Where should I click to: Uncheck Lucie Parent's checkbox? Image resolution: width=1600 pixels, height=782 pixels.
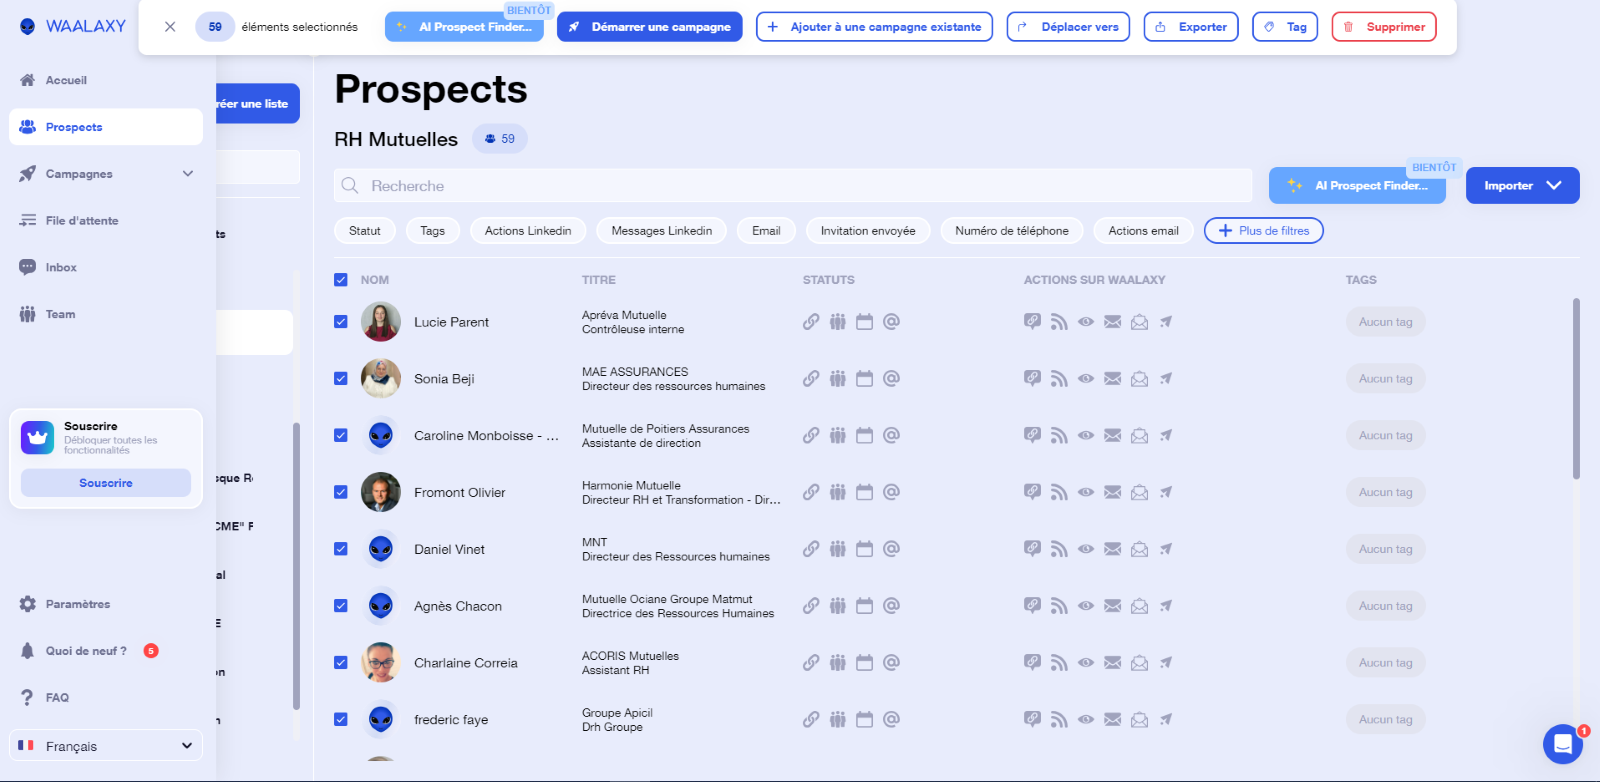(341, 322)
